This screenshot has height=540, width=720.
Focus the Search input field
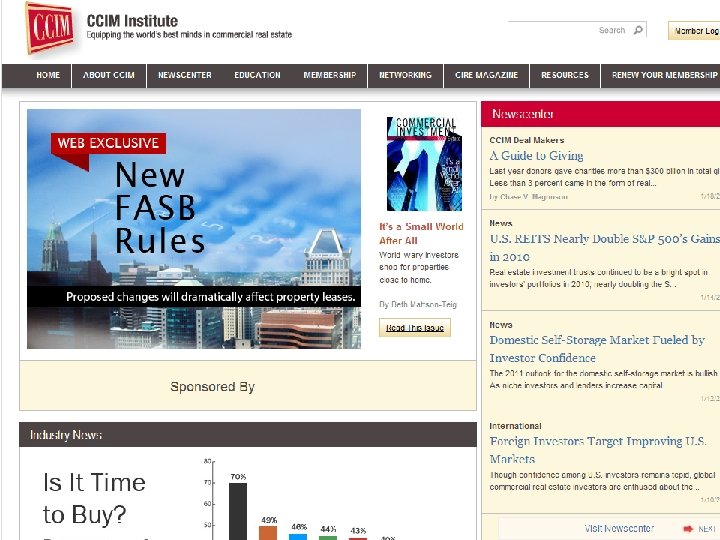[577, 29]
